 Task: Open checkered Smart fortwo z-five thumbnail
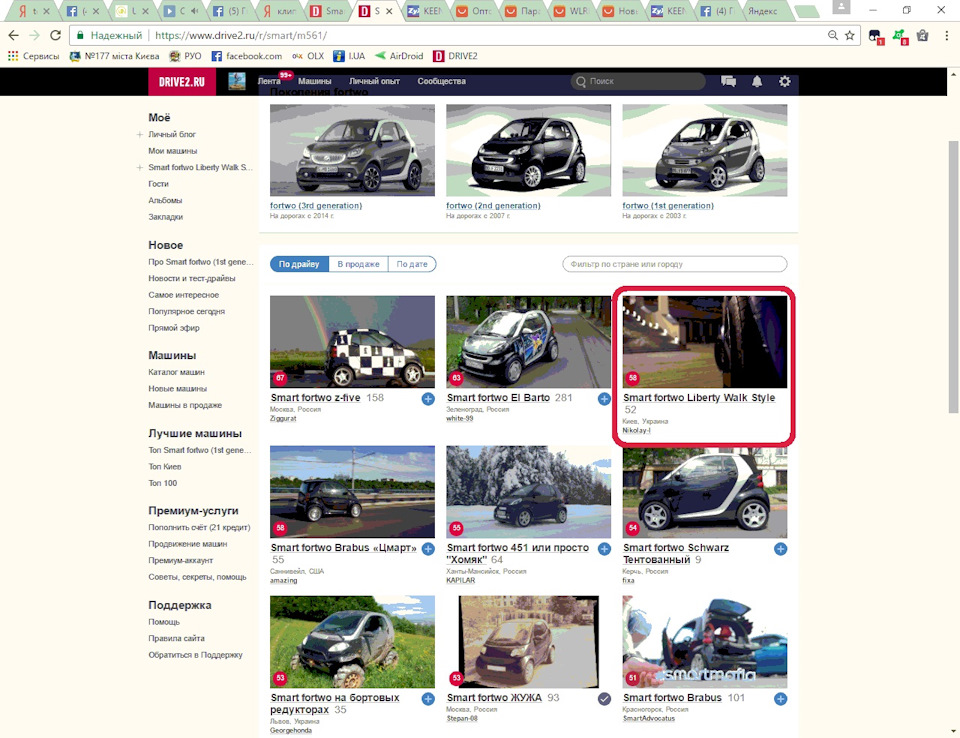point(353,342)
